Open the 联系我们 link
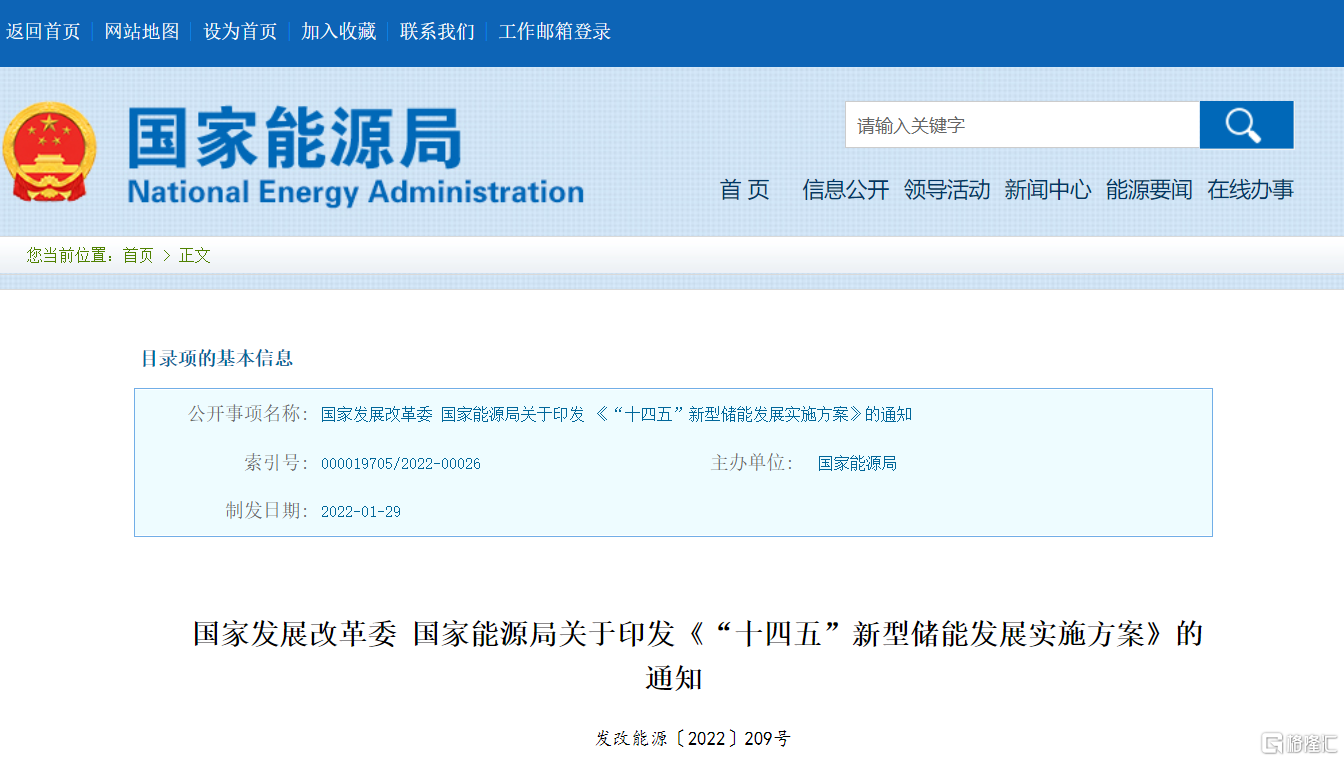The width and height of the screenshot is (1344, 762). pos(437,31)
